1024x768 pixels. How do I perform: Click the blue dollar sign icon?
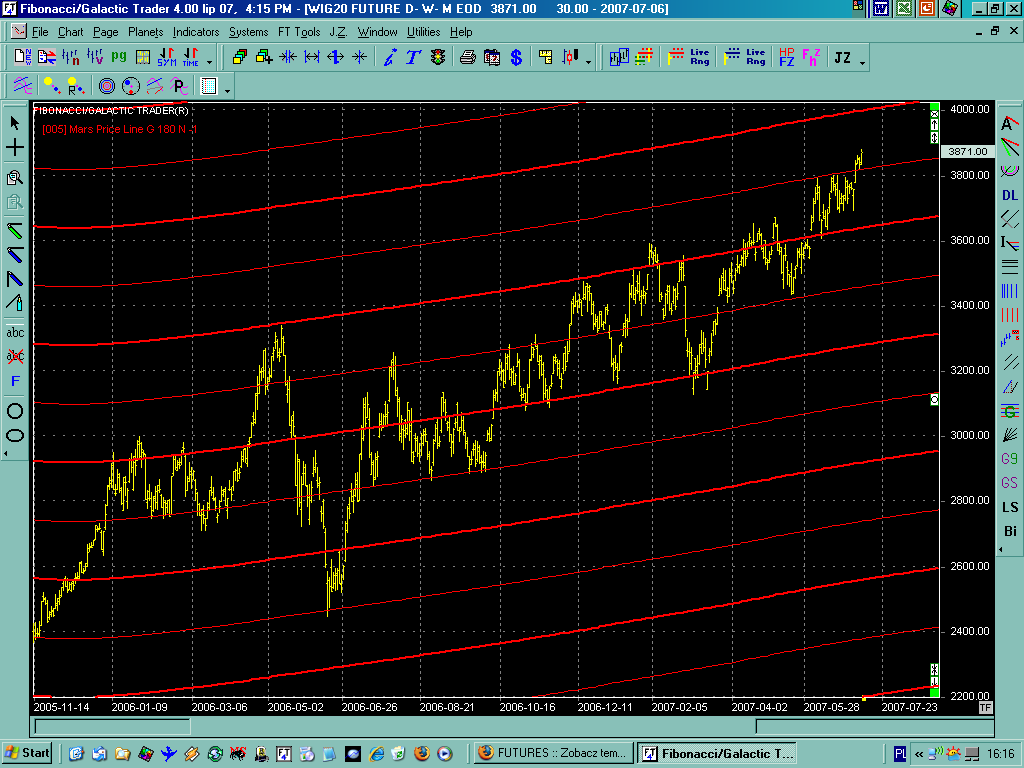516,57
